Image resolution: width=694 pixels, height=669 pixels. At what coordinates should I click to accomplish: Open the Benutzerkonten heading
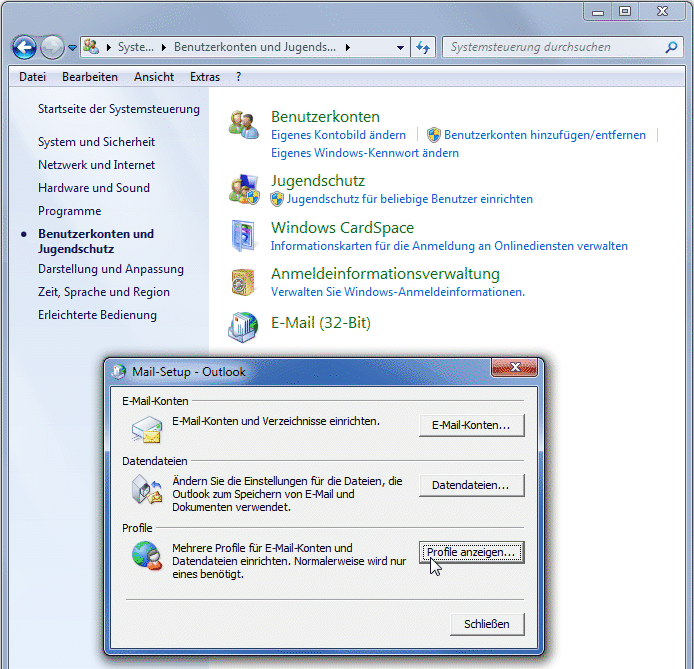[x=325, y=117]
